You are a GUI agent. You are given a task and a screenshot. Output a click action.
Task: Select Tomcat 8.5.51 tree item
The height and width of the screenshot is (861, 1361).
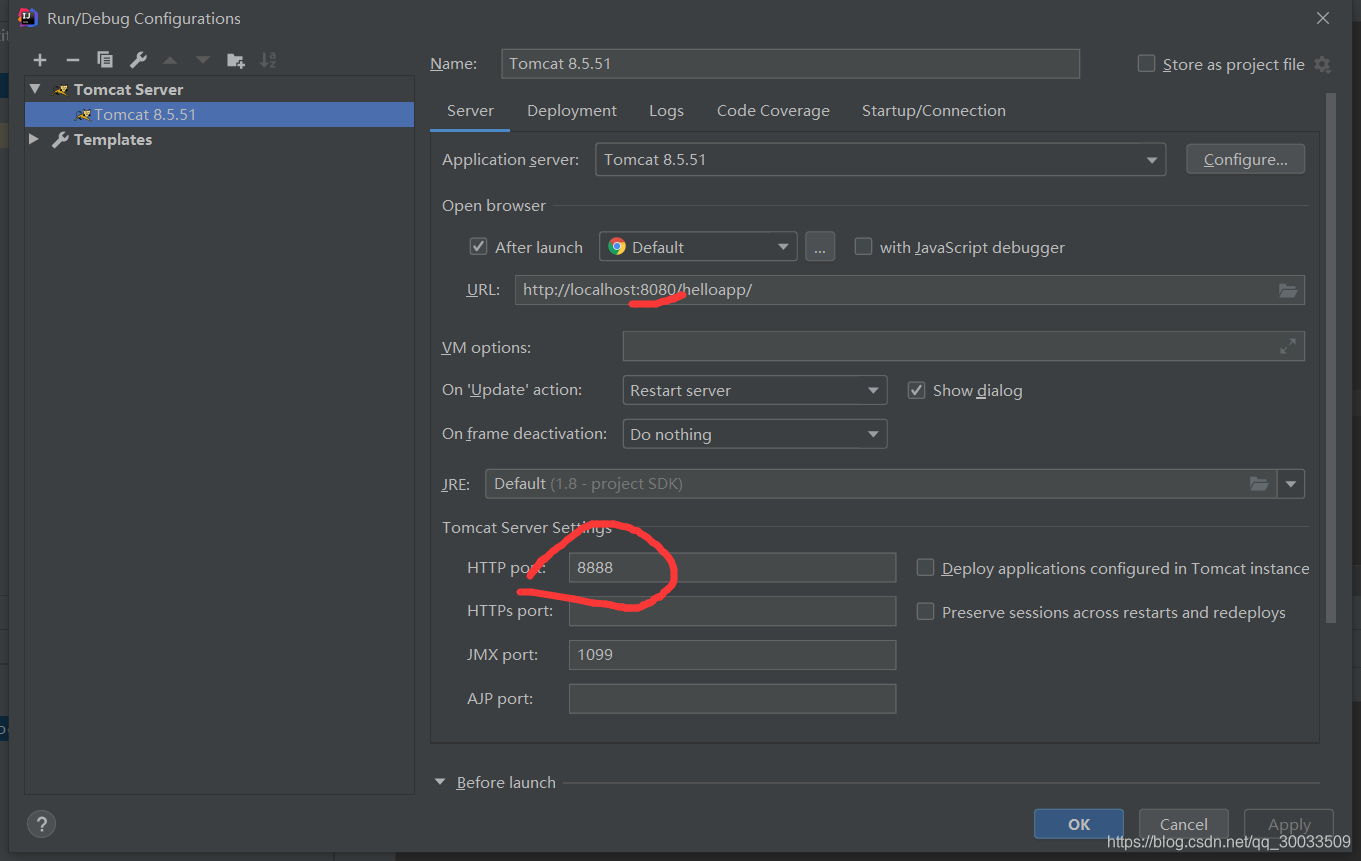(x=220, y=114)
